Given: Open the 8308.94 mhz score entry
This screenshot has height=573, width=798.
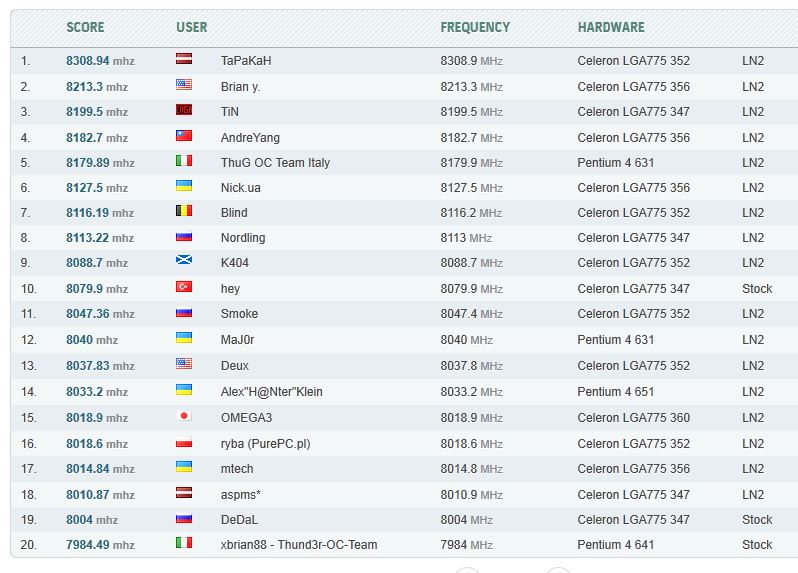Looking at the screenshot, I should [x=100, y=61].
